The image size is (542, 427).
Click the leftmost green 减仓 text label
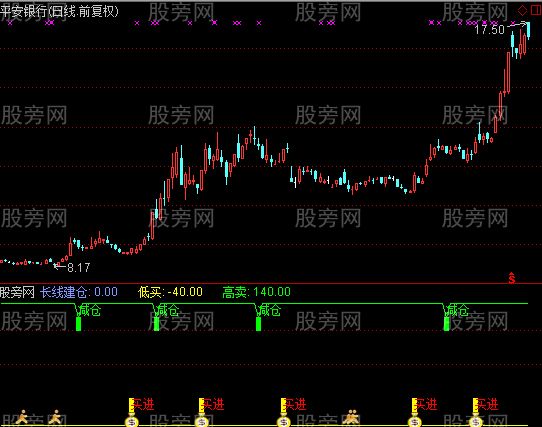tap(90, 310)
